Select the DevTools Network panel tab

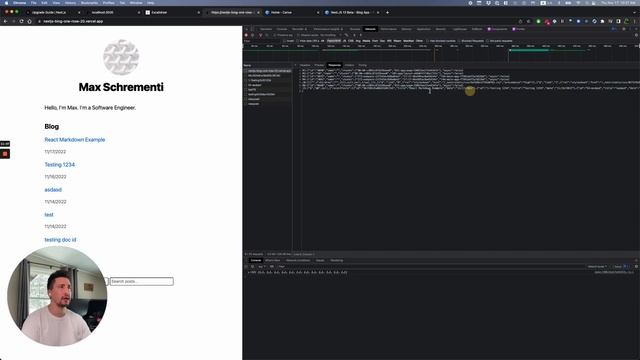coord(370,29)
